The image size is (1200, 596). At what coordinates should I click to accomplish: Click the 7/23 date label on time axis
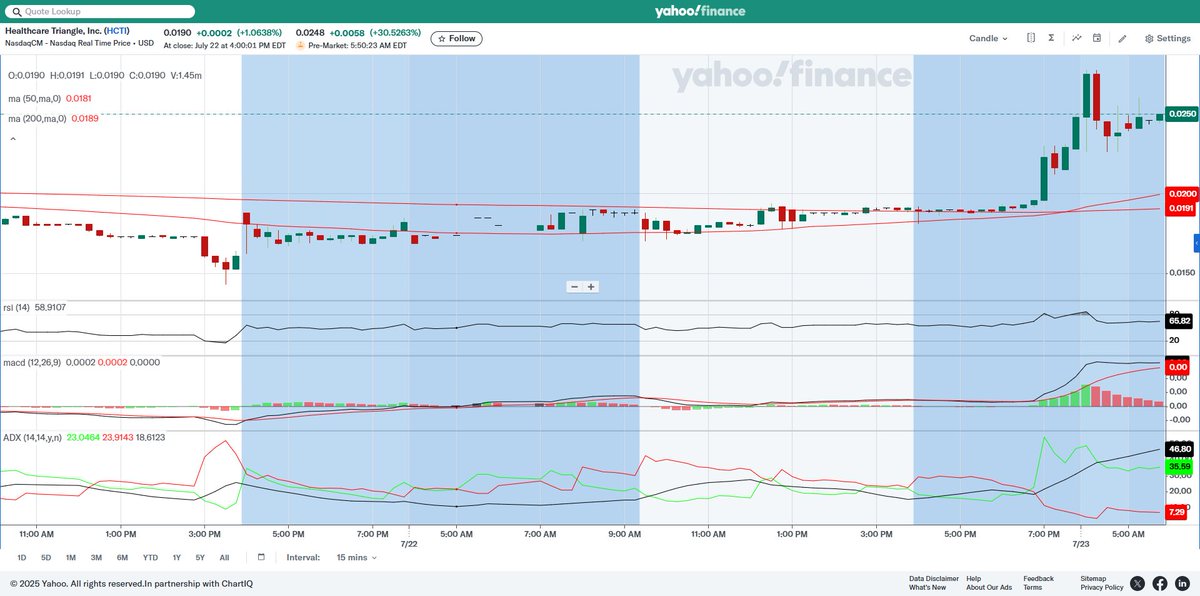(1081, 544)
